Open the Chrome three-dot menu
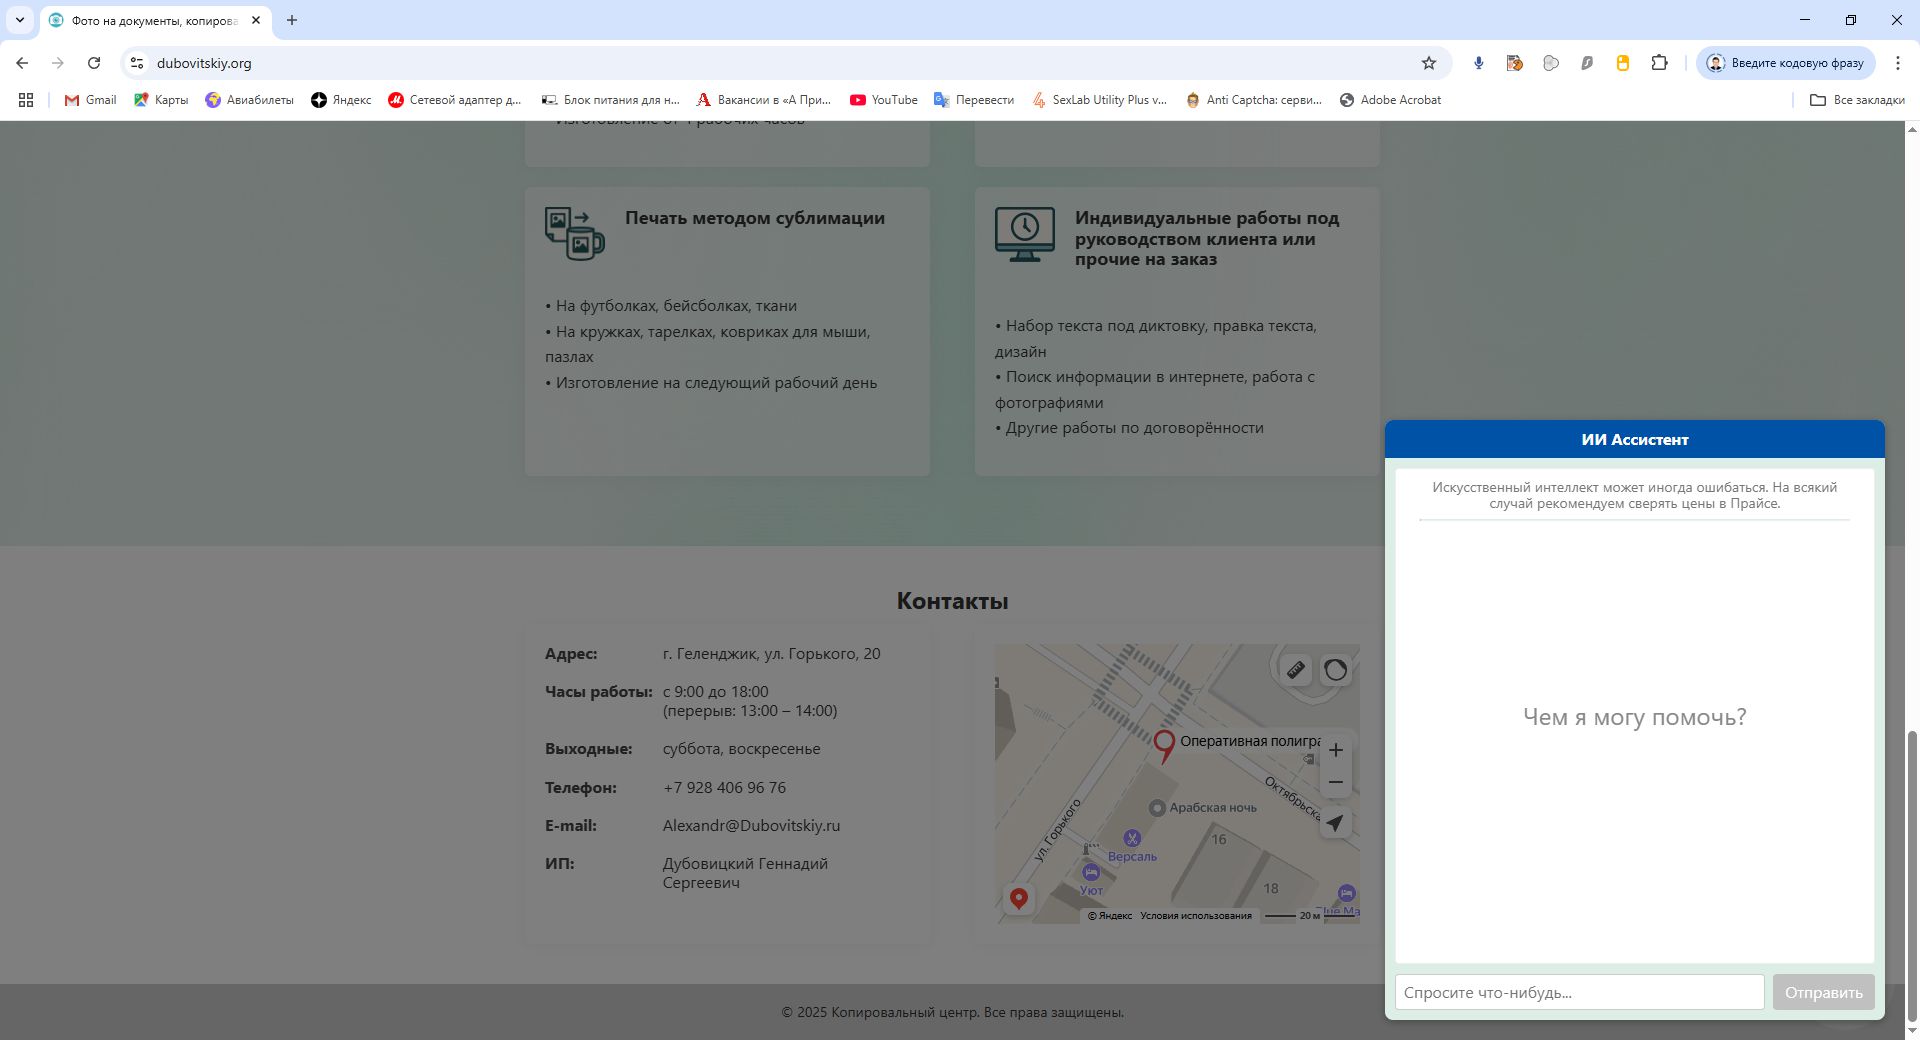This screenshot has height=1040, width=1920. click(x=1898, y=63)
